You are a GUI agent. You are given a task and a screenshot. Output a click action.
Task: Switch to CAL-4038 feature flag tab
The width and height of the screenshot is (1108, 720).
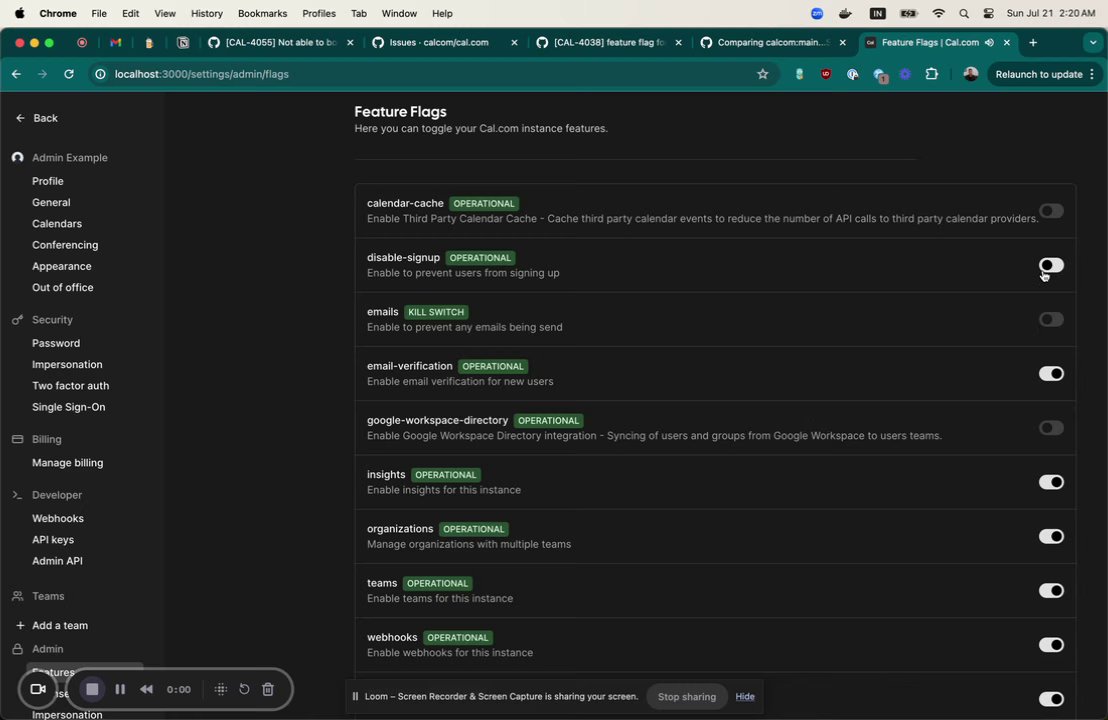(x=608, y=42)
